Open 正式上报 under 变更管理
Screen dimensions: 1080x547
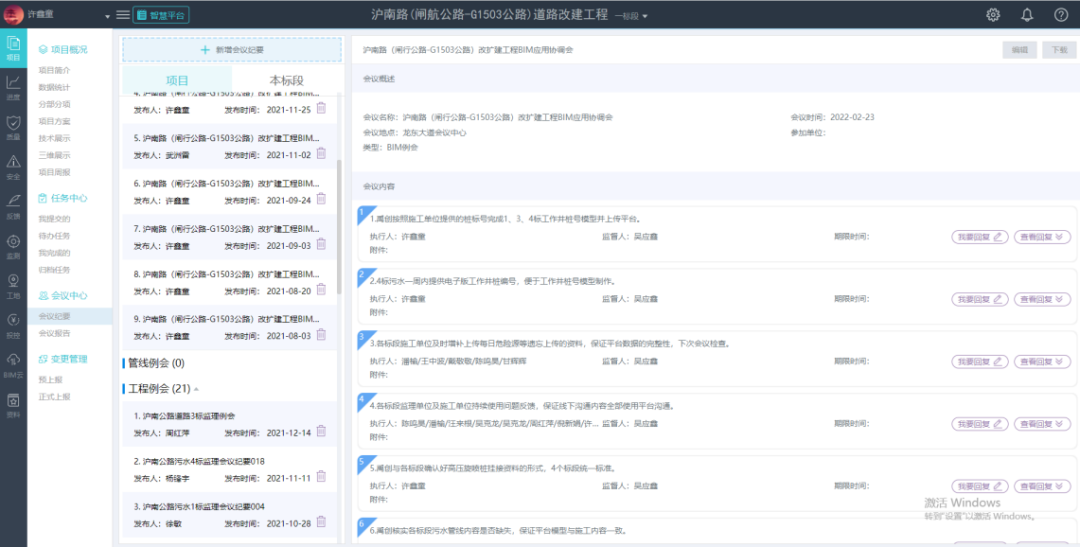pyautogui.click(x=54, y=397)
